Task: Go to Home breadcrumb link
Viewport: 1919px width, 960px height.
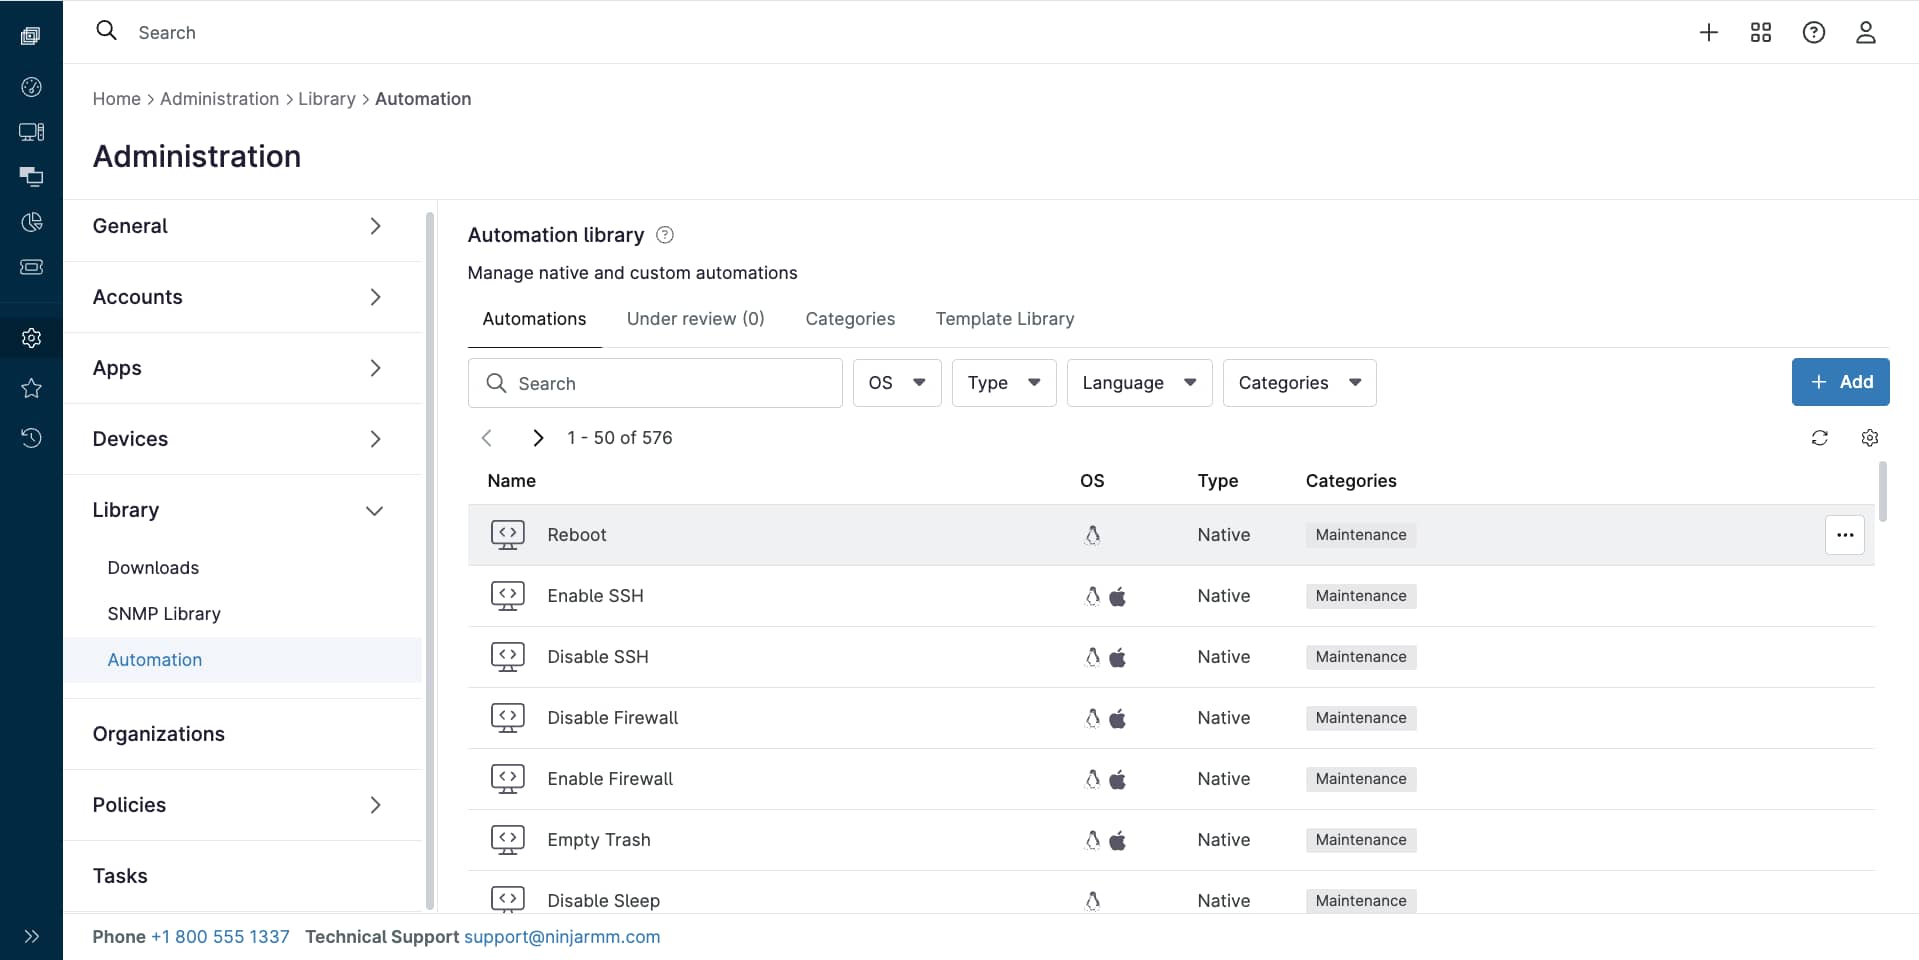Action: coord(117,99)
